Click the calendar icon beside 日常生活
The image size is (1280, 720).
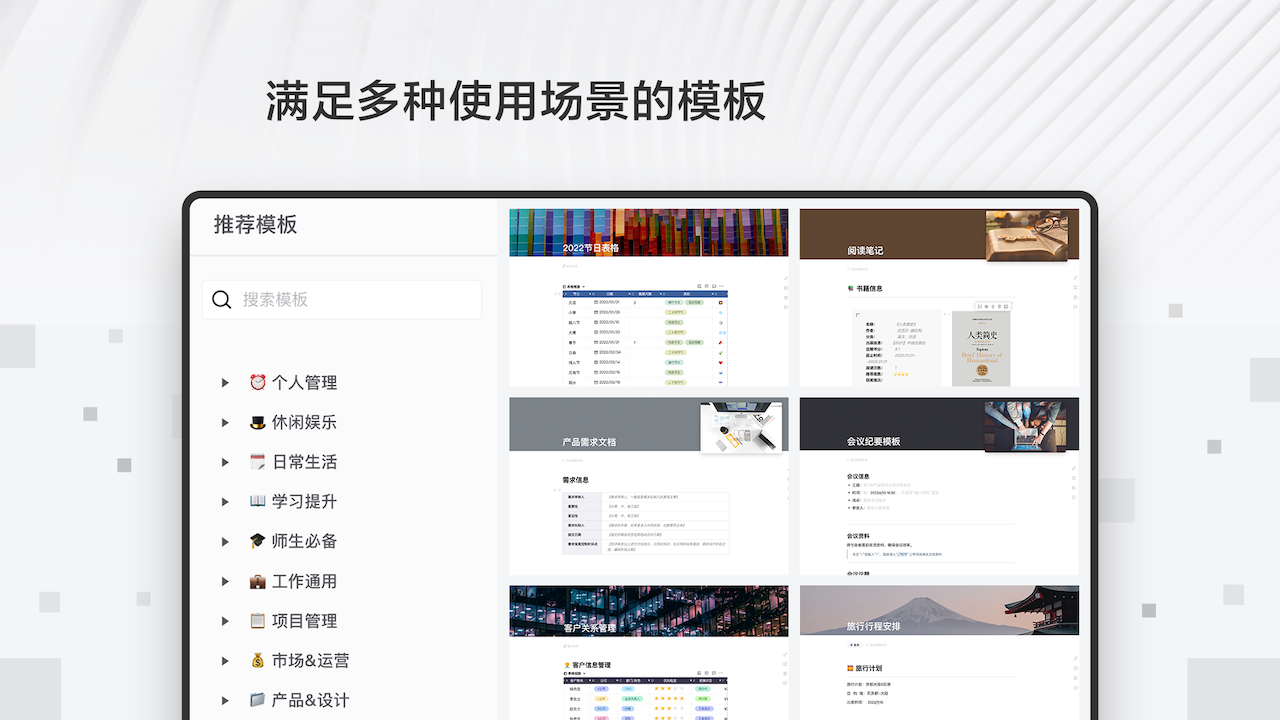[257, 461]
